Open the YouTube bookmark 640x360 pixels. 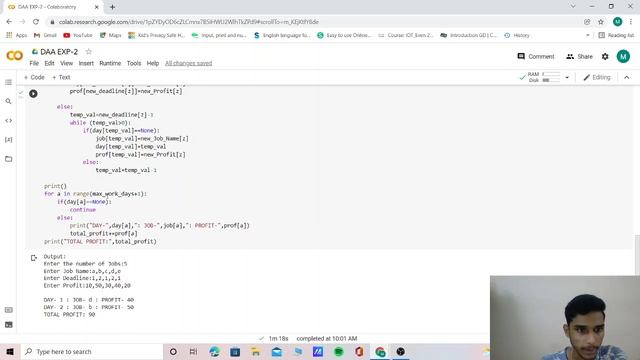pos(78,35)
